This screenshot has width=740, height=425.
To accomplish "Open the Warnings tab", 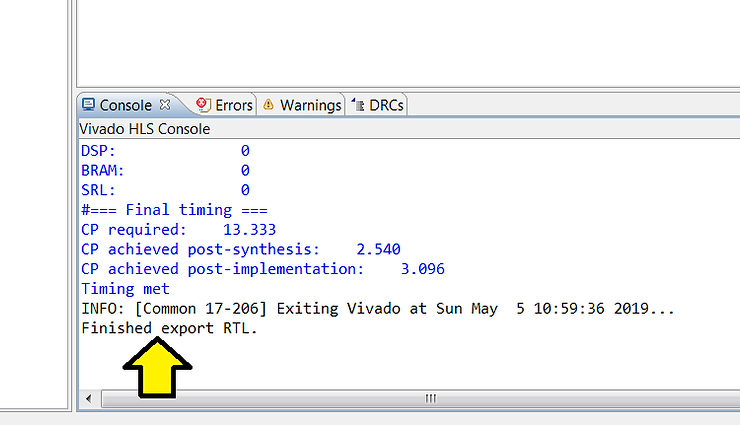I will [x=302, y=105].
